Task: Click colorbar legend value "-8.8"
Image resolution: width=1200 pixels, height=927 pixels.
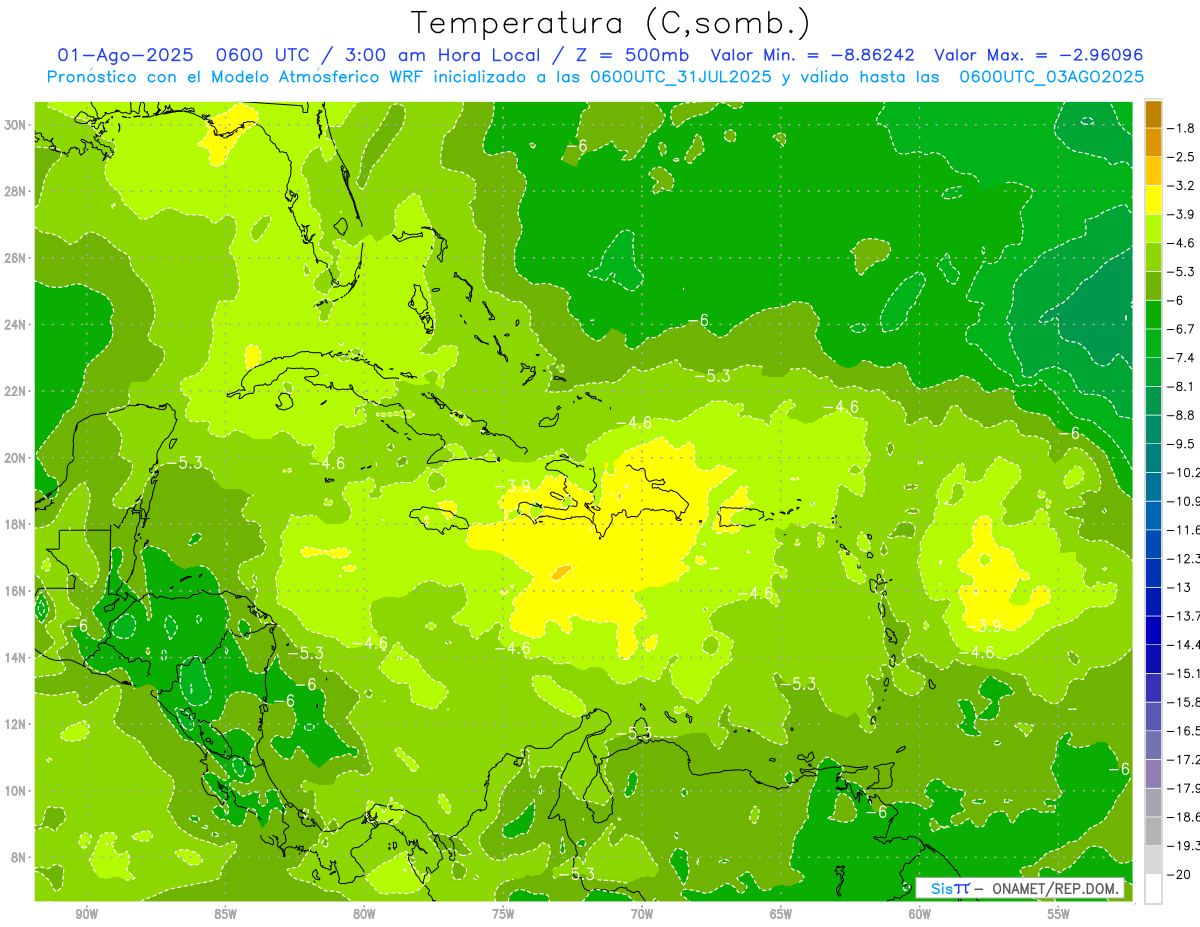Action: [x=1182, y=415]
